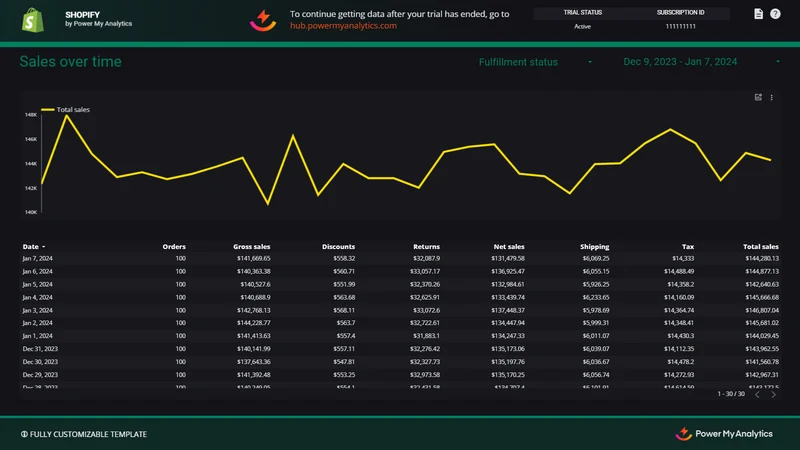Click the Active trial status value

click(582, 27)
